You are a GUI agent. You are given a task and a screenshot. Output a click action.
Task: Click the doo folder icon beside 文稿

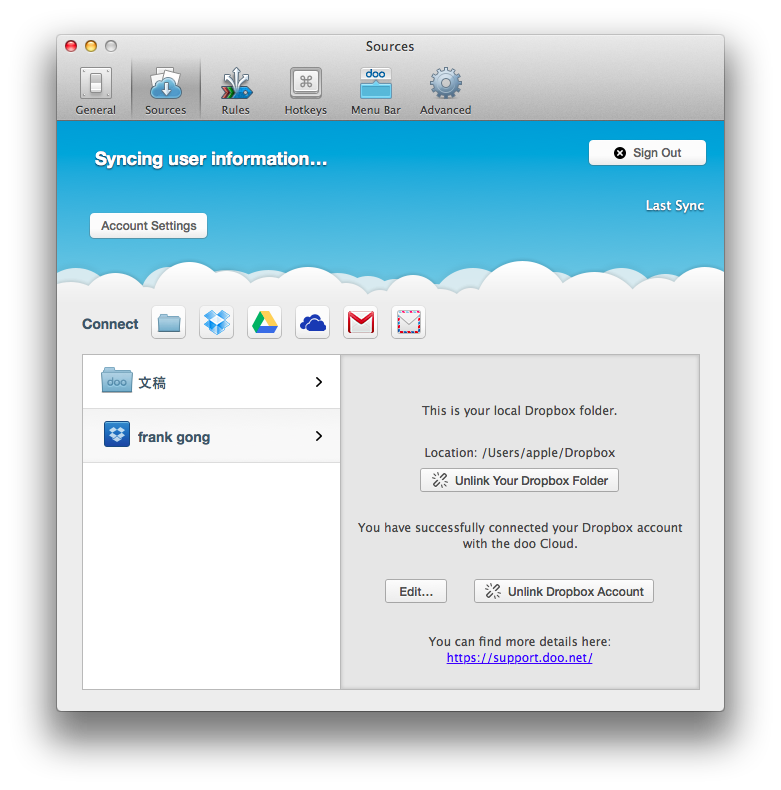tap(117, 380)
